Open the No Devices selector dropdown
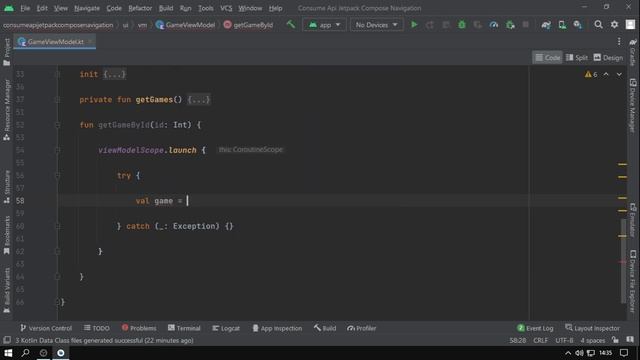 coord(376,25)
